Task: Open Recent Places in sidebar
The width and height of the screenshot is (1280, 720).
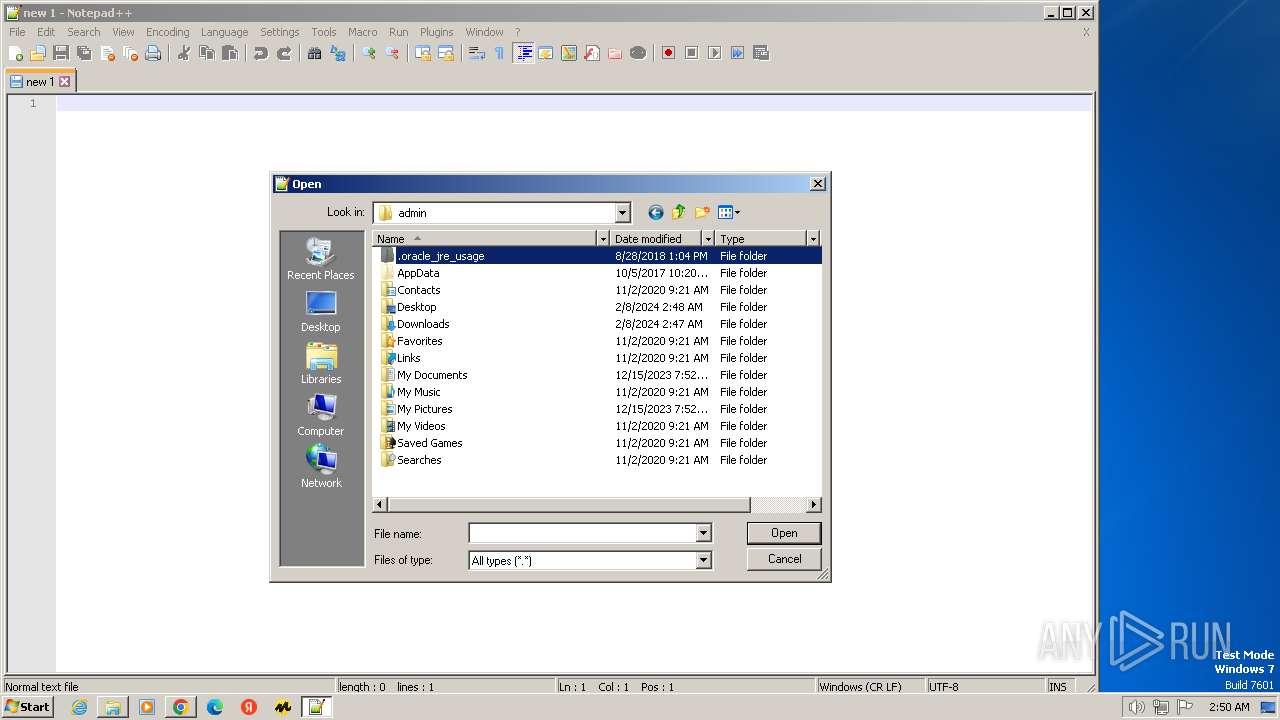Action: 321,259
